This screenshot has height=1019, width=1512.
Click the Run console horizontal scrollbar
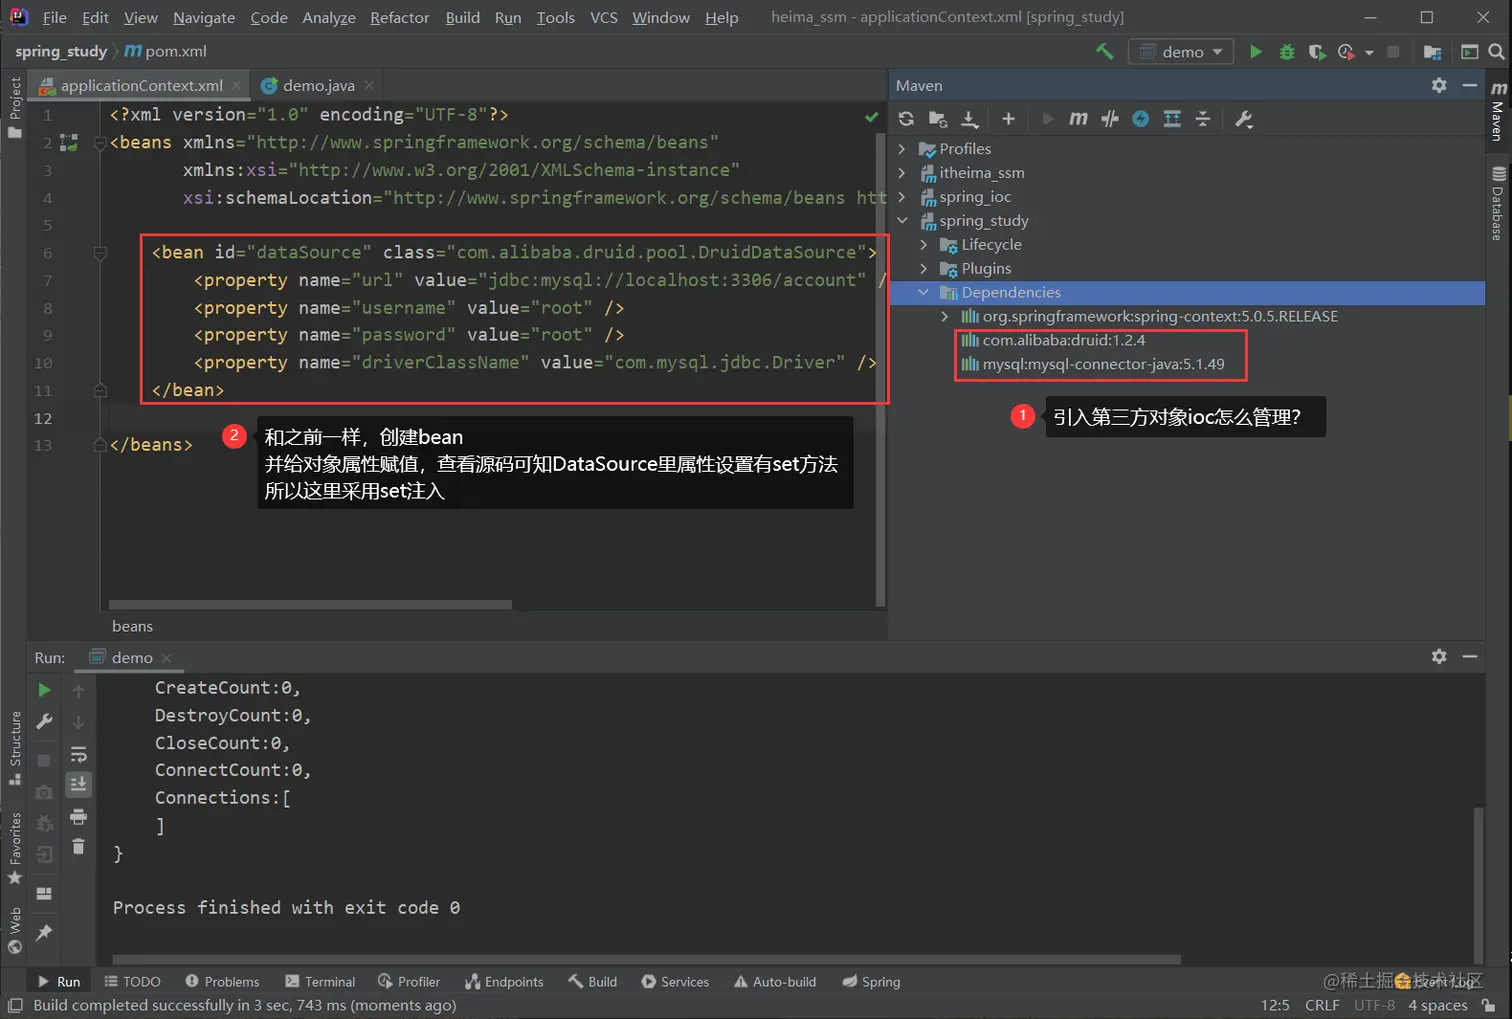point(646,959)
